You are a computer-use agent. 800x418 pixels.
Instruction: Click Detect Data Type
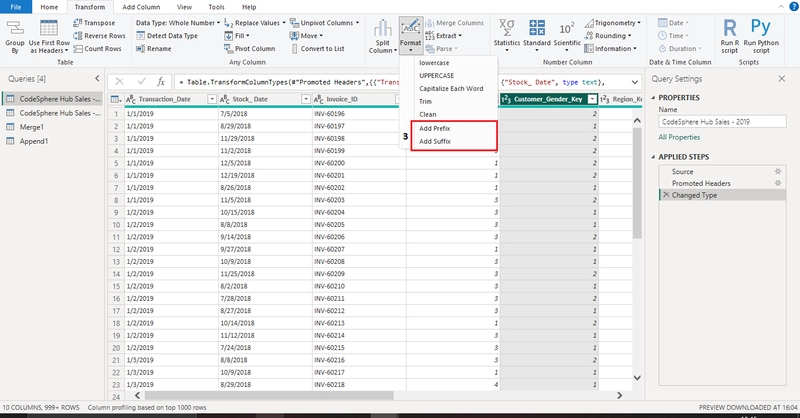167,36
